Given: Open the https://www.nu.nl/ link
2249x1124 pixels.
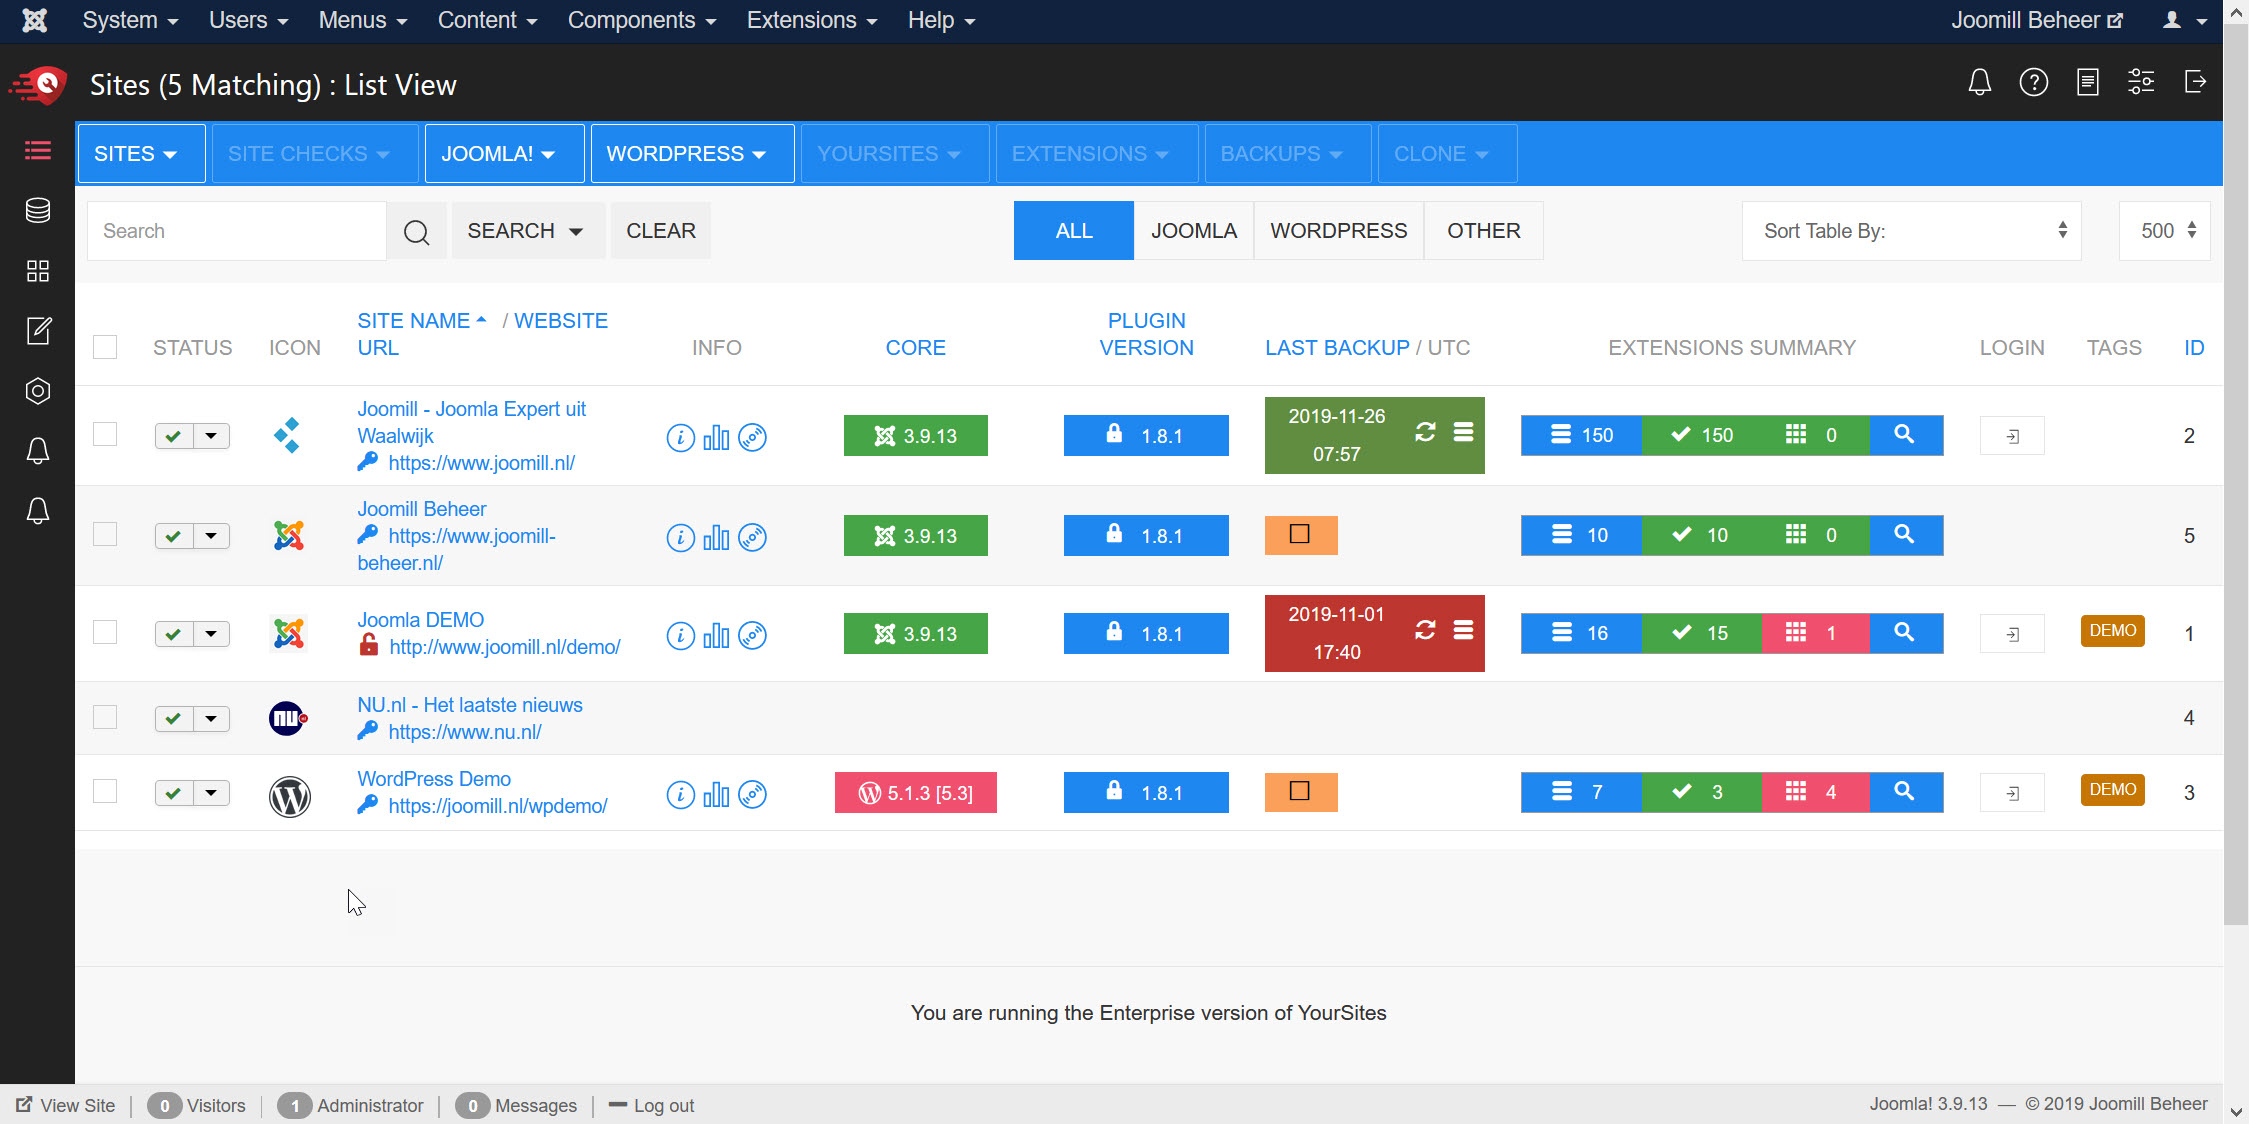Looking at the screenshot, I should point(465,732).
